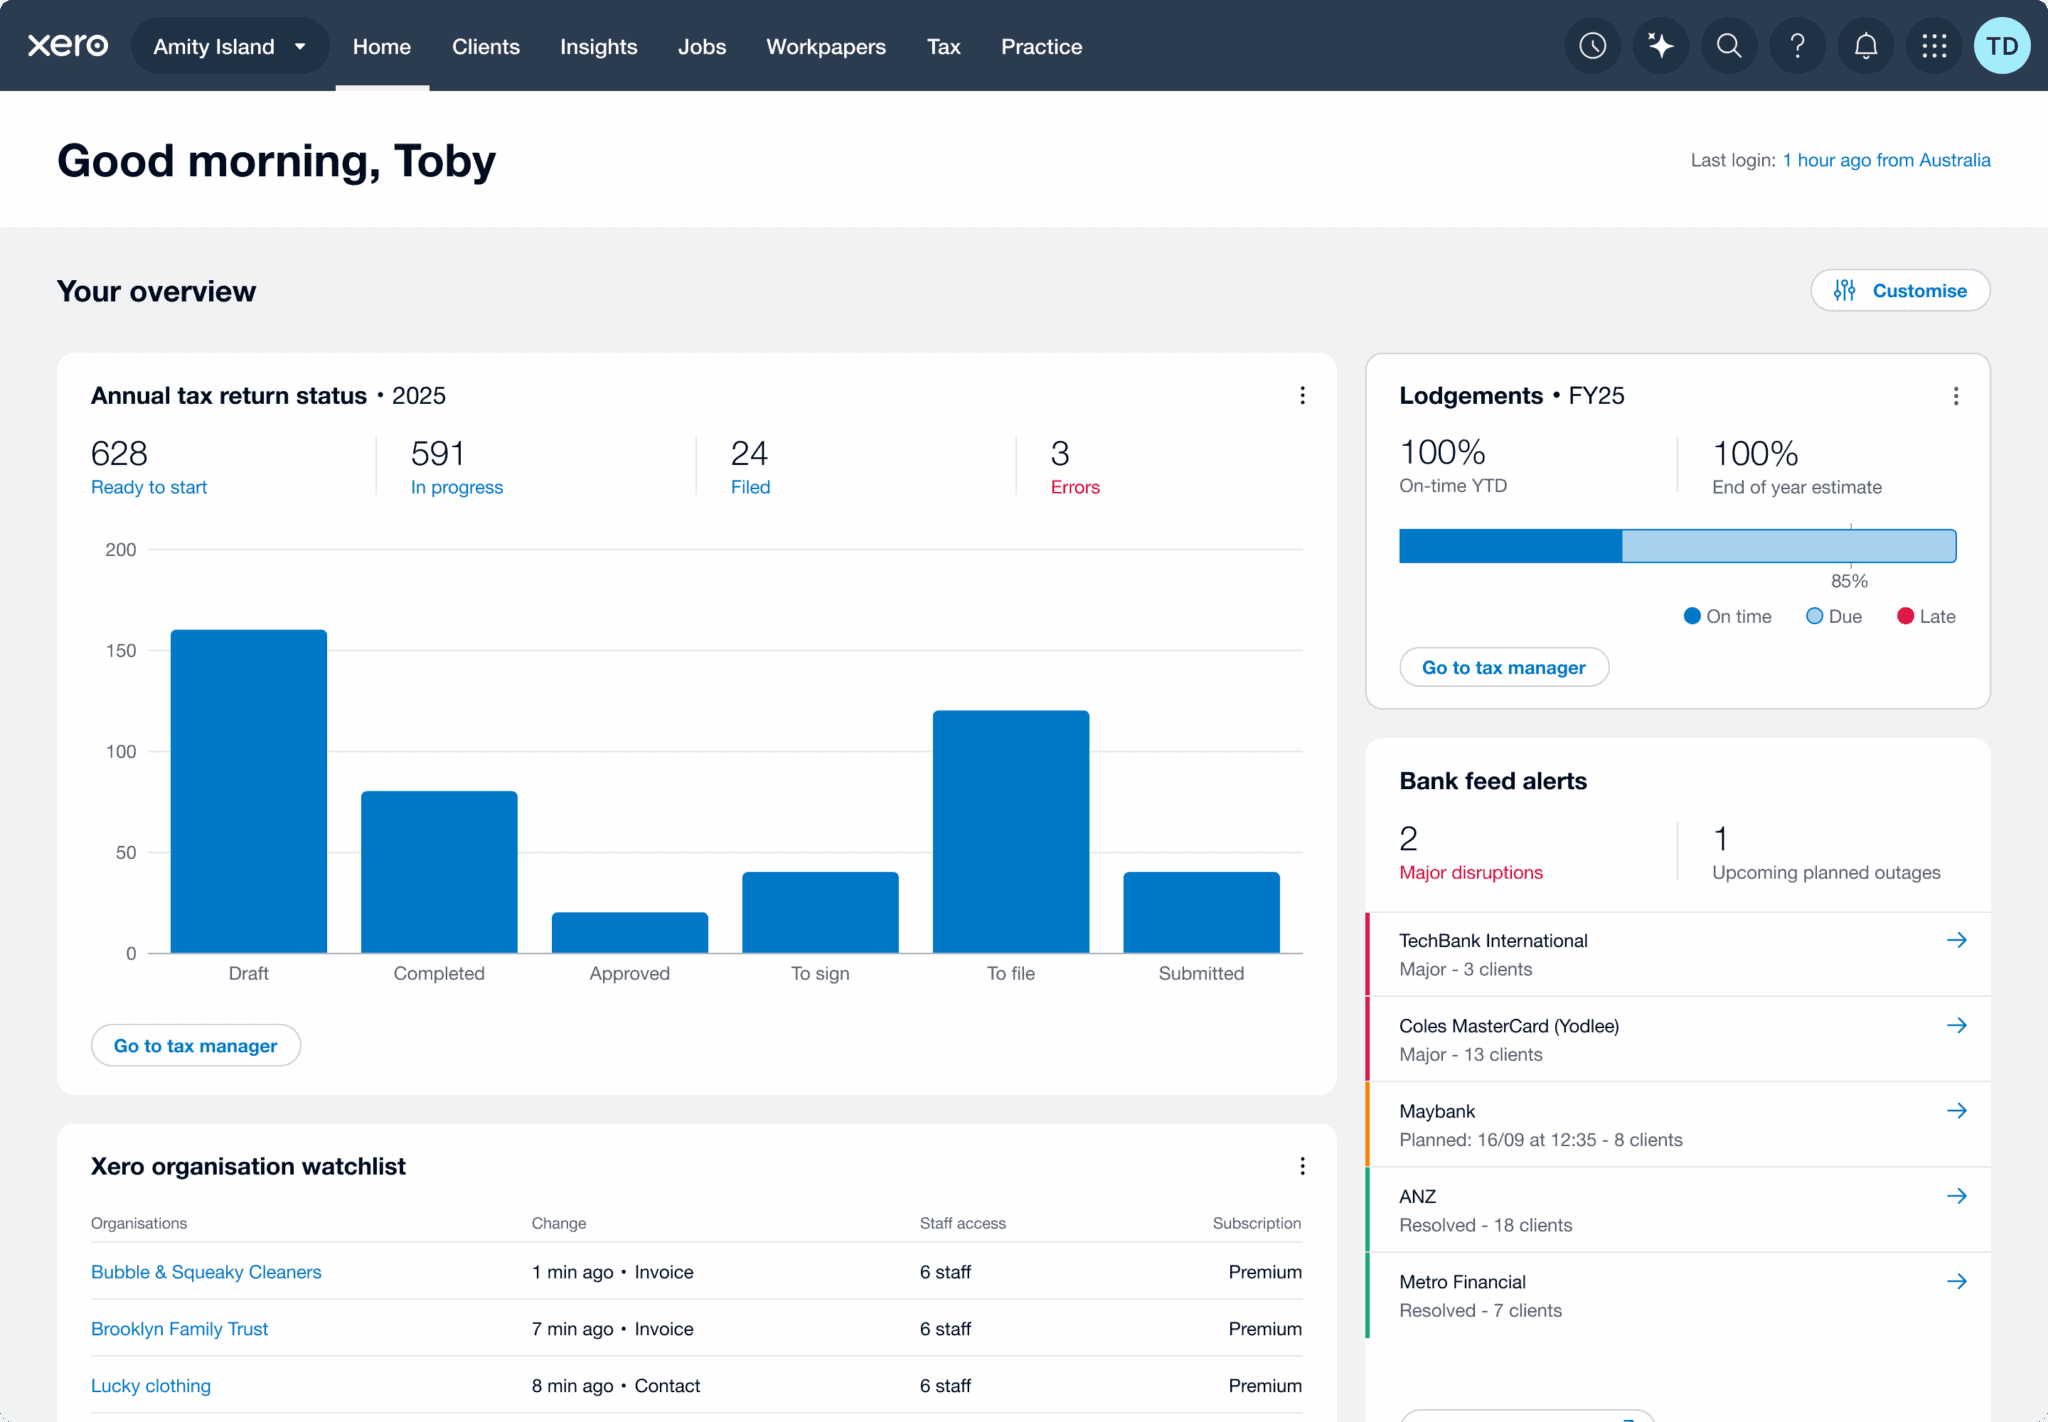2048x1422 pixels.
Task: Check notifications with the bell icon
Action: [x=1865, y=45]
